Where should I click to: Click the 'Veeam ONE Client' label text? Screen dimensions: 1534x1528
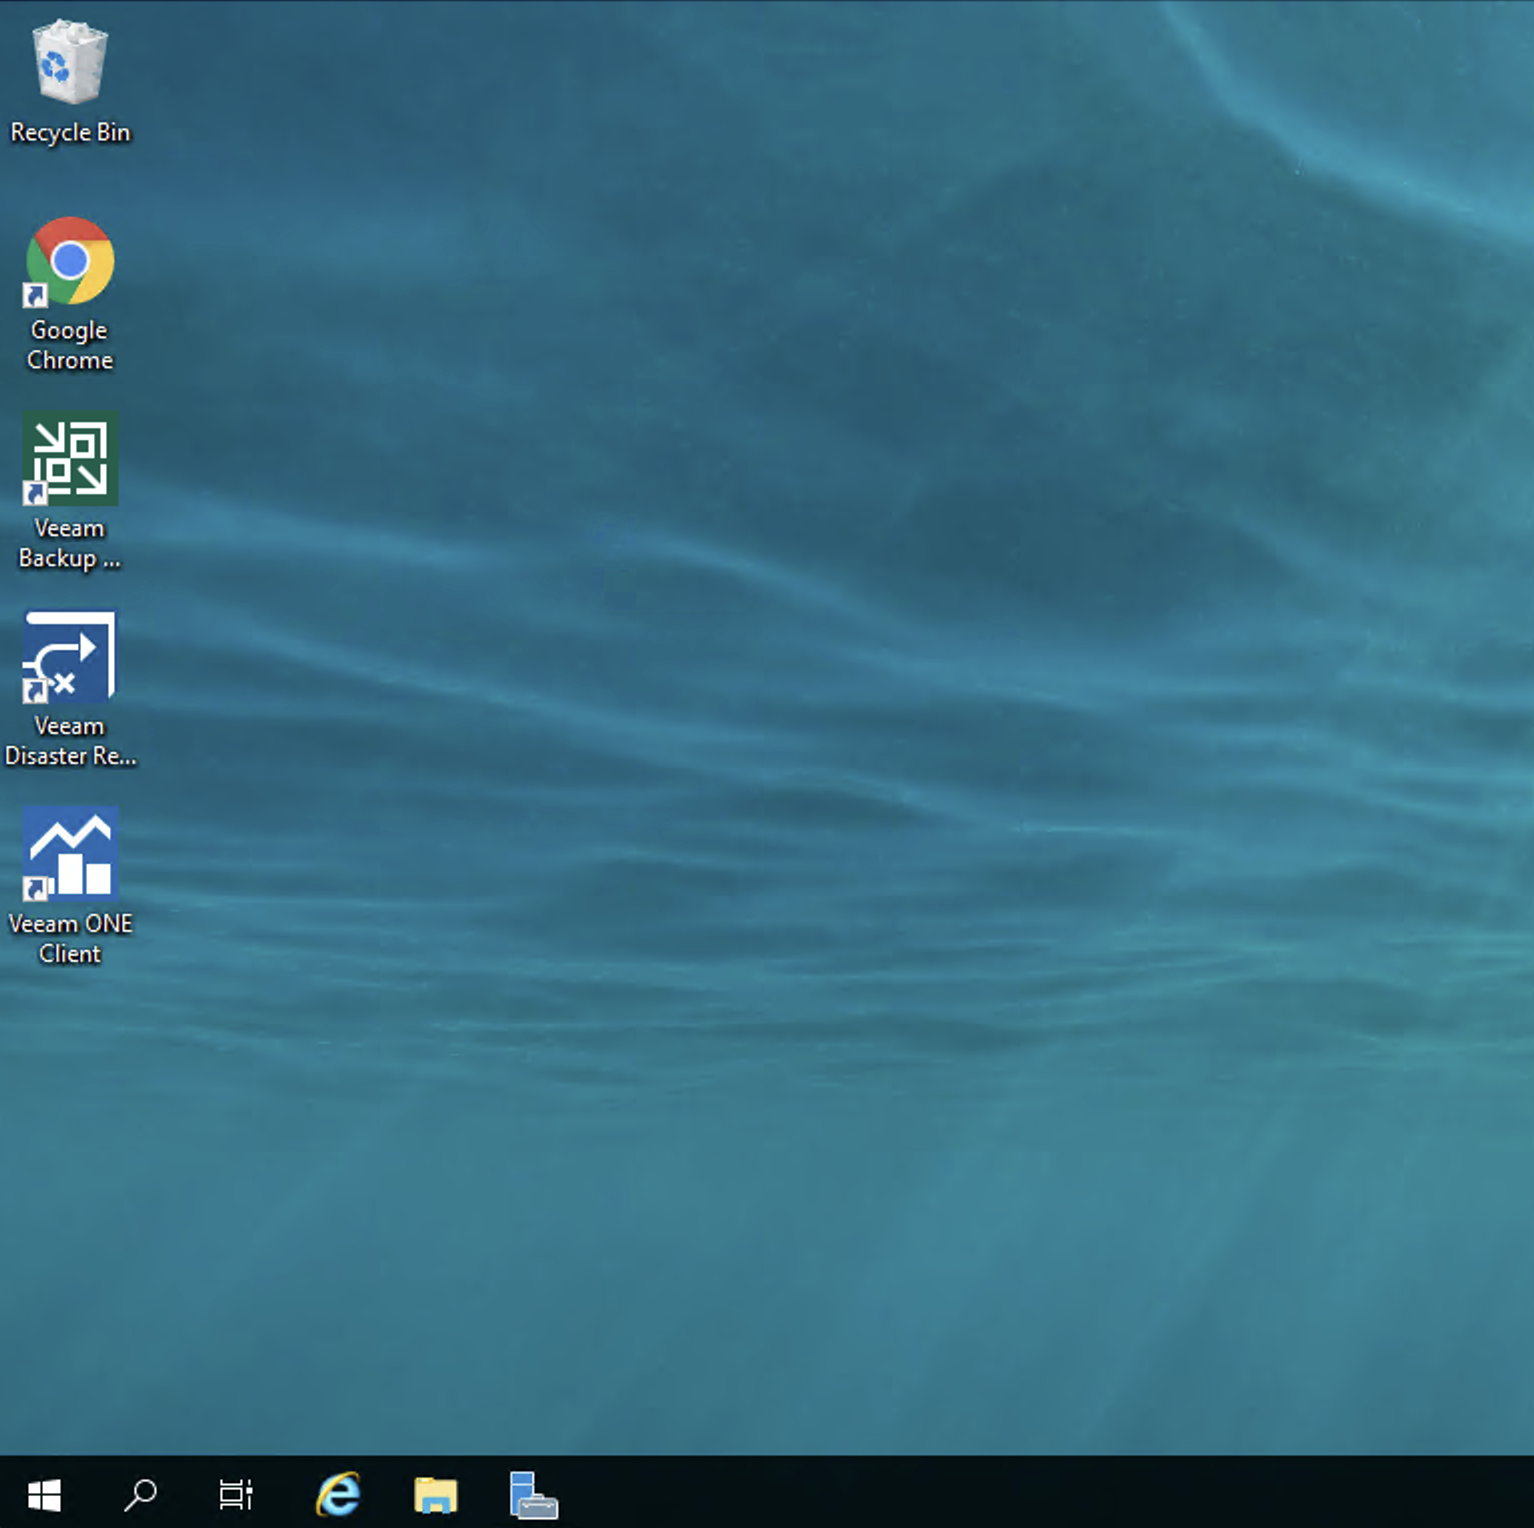click(x=70, y=939)
